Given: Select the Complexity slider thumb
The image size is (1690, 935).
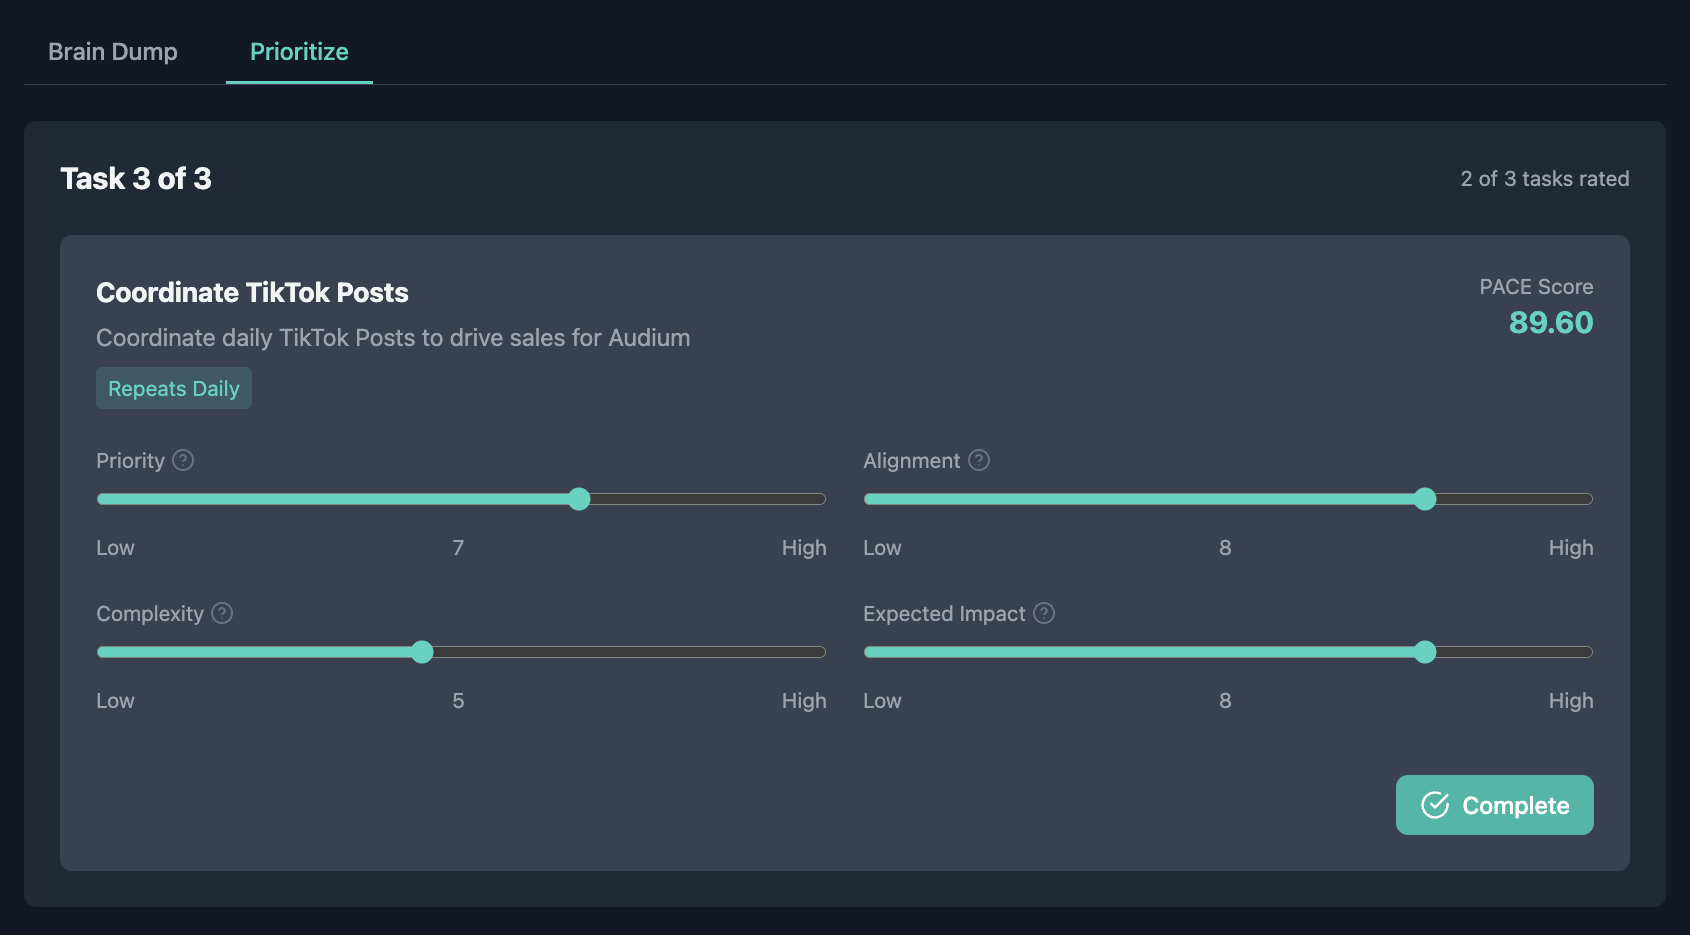Looking at the screenshot, I should tap(422, 652).
